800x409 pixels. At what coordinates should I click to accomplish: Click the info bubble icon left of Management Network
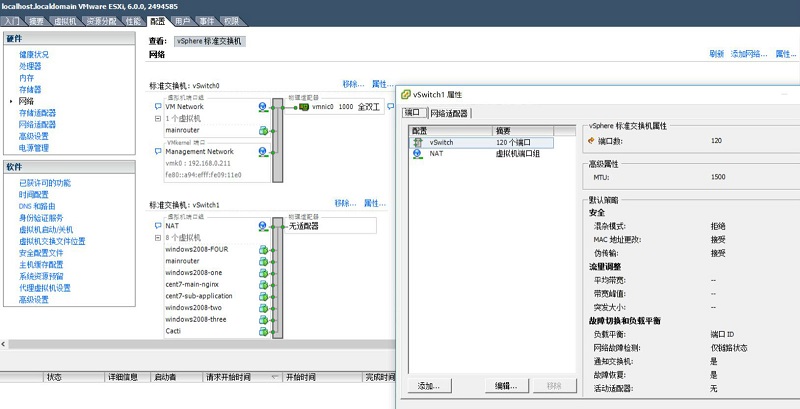pyautogui.click(x=158, y=152)
